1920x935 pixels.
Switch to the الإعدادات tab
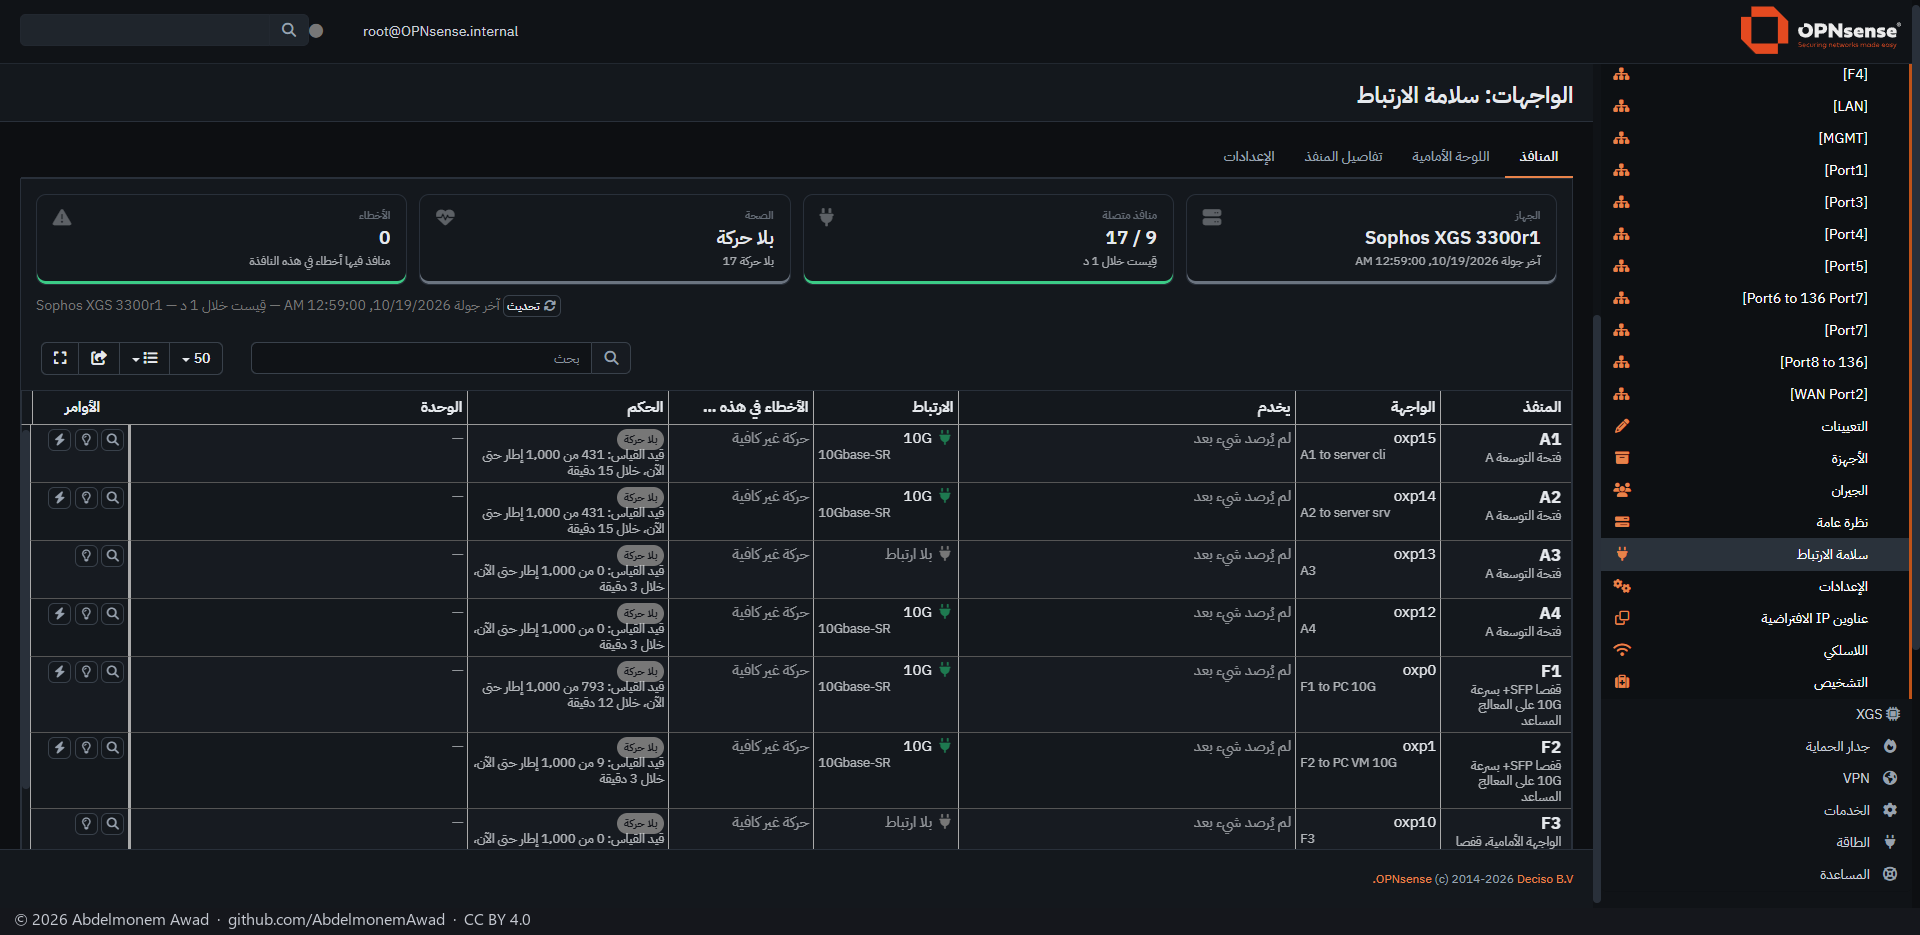click(x=1249, y=157)
